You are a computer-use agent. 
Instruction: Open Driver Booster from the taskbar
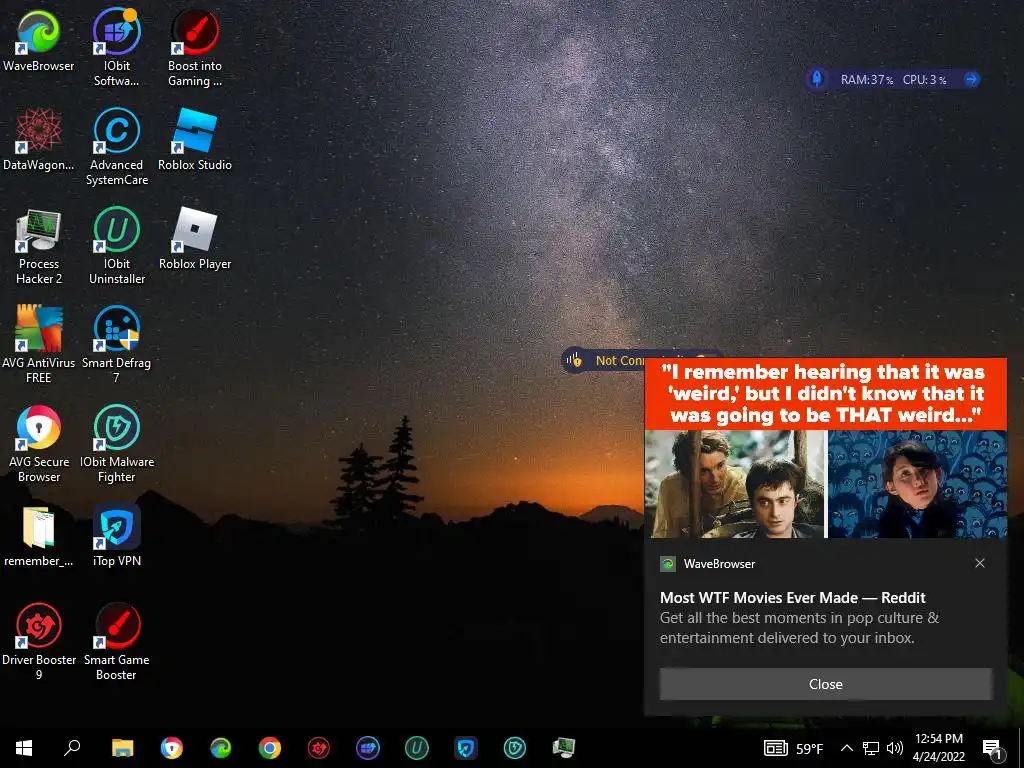tap(319, 748)
